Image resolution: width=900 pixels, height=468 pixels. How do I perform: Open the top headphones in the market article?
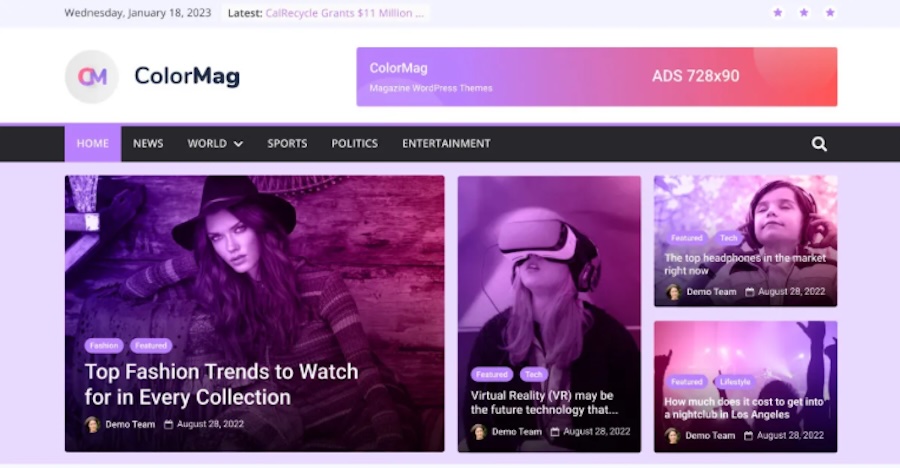(745, 264)
